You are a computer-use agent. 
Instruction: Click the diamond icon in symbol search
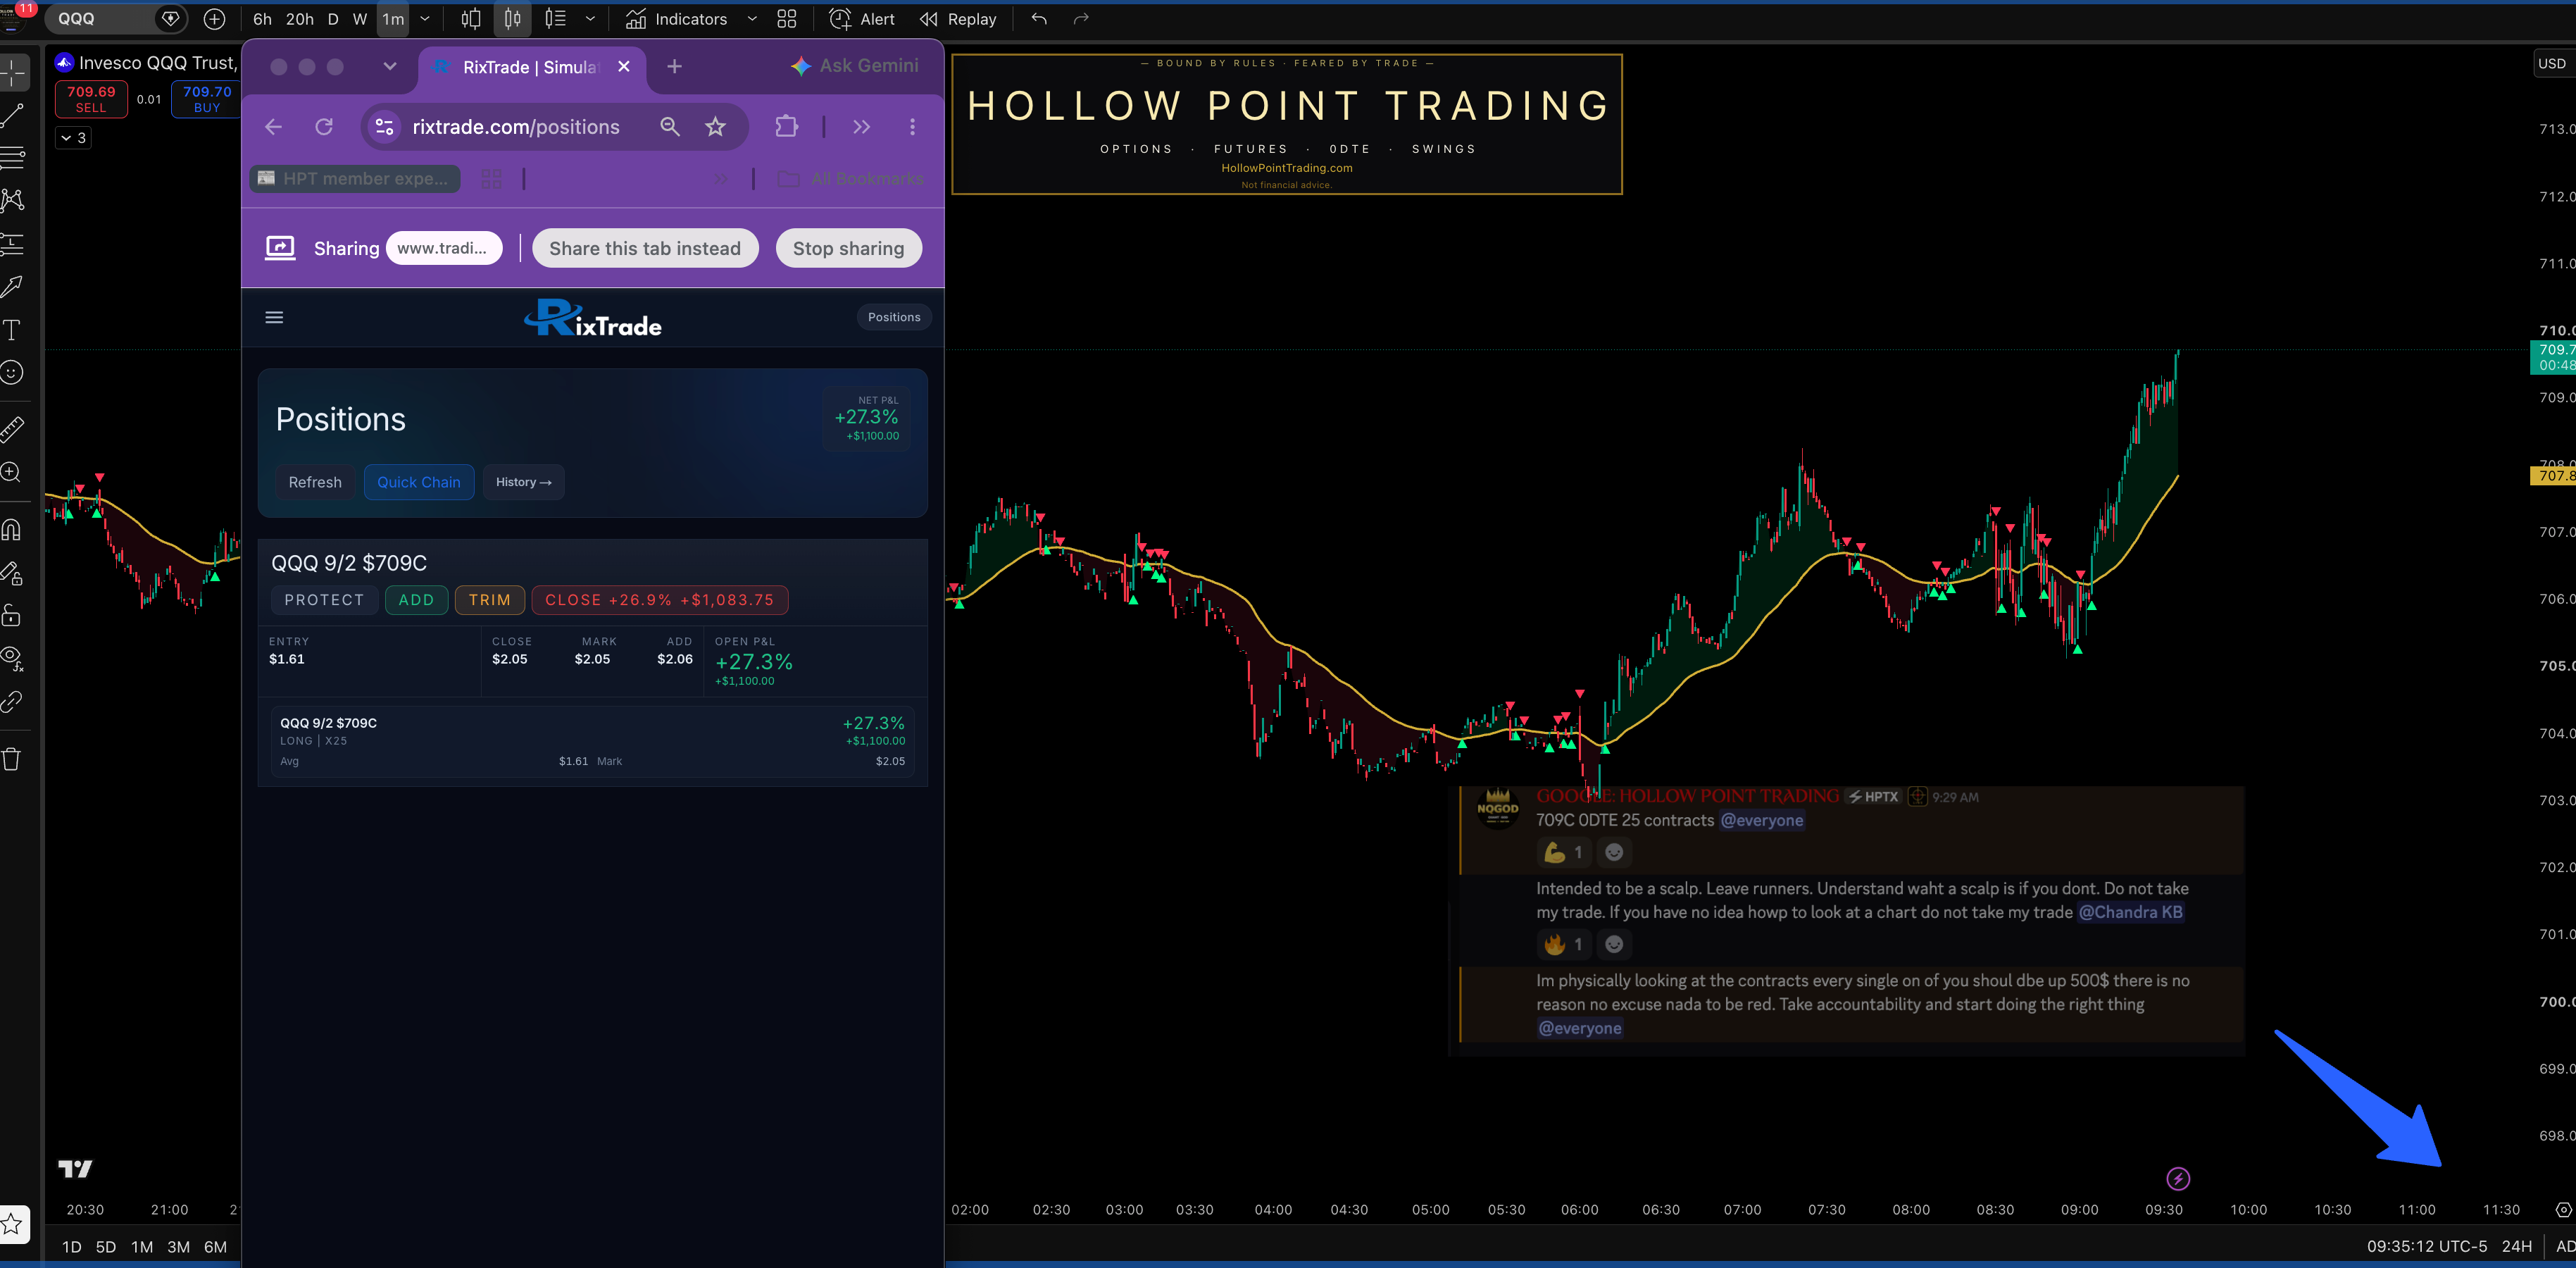coord(170,19)
